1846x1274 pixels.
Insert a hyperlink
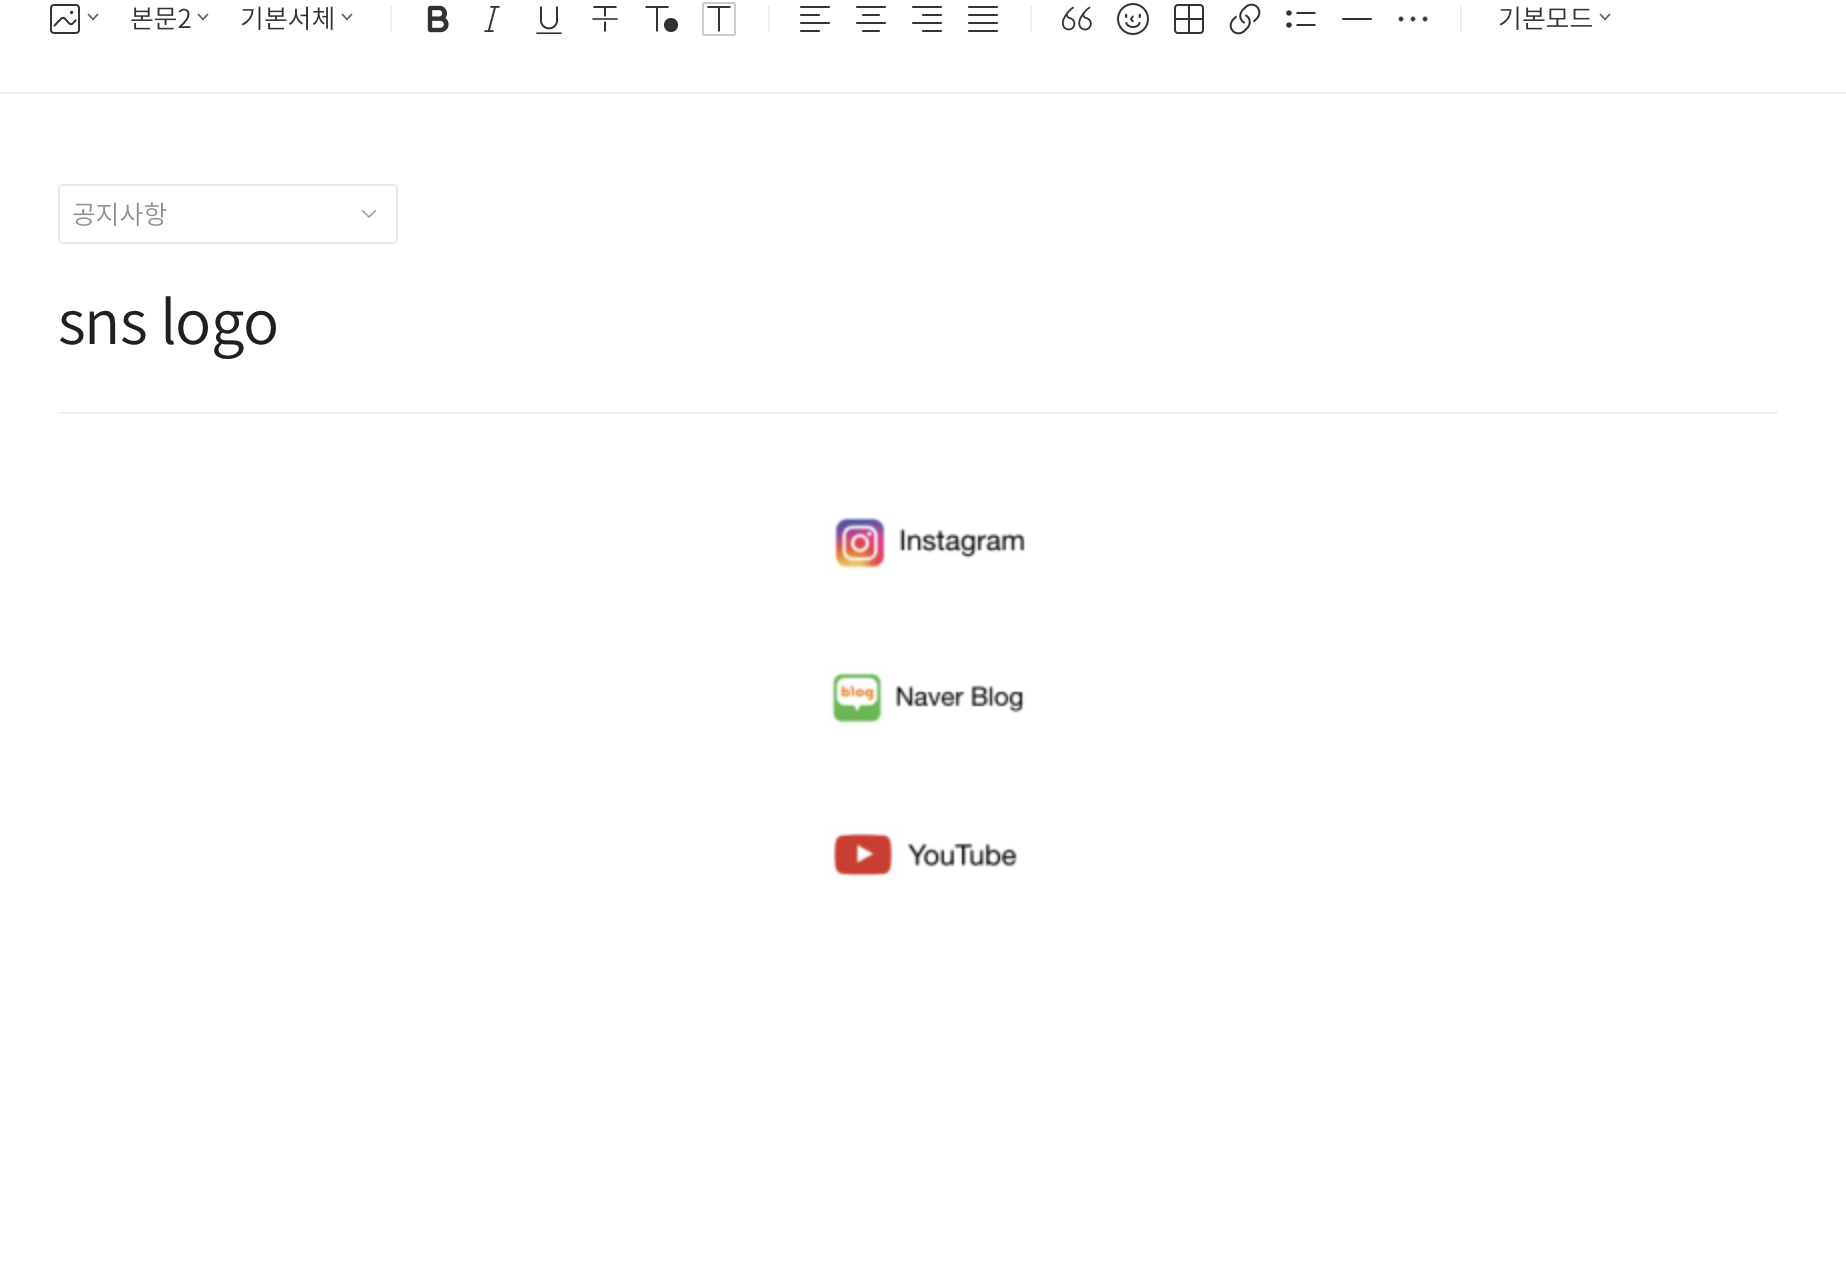pos(1245,19)
